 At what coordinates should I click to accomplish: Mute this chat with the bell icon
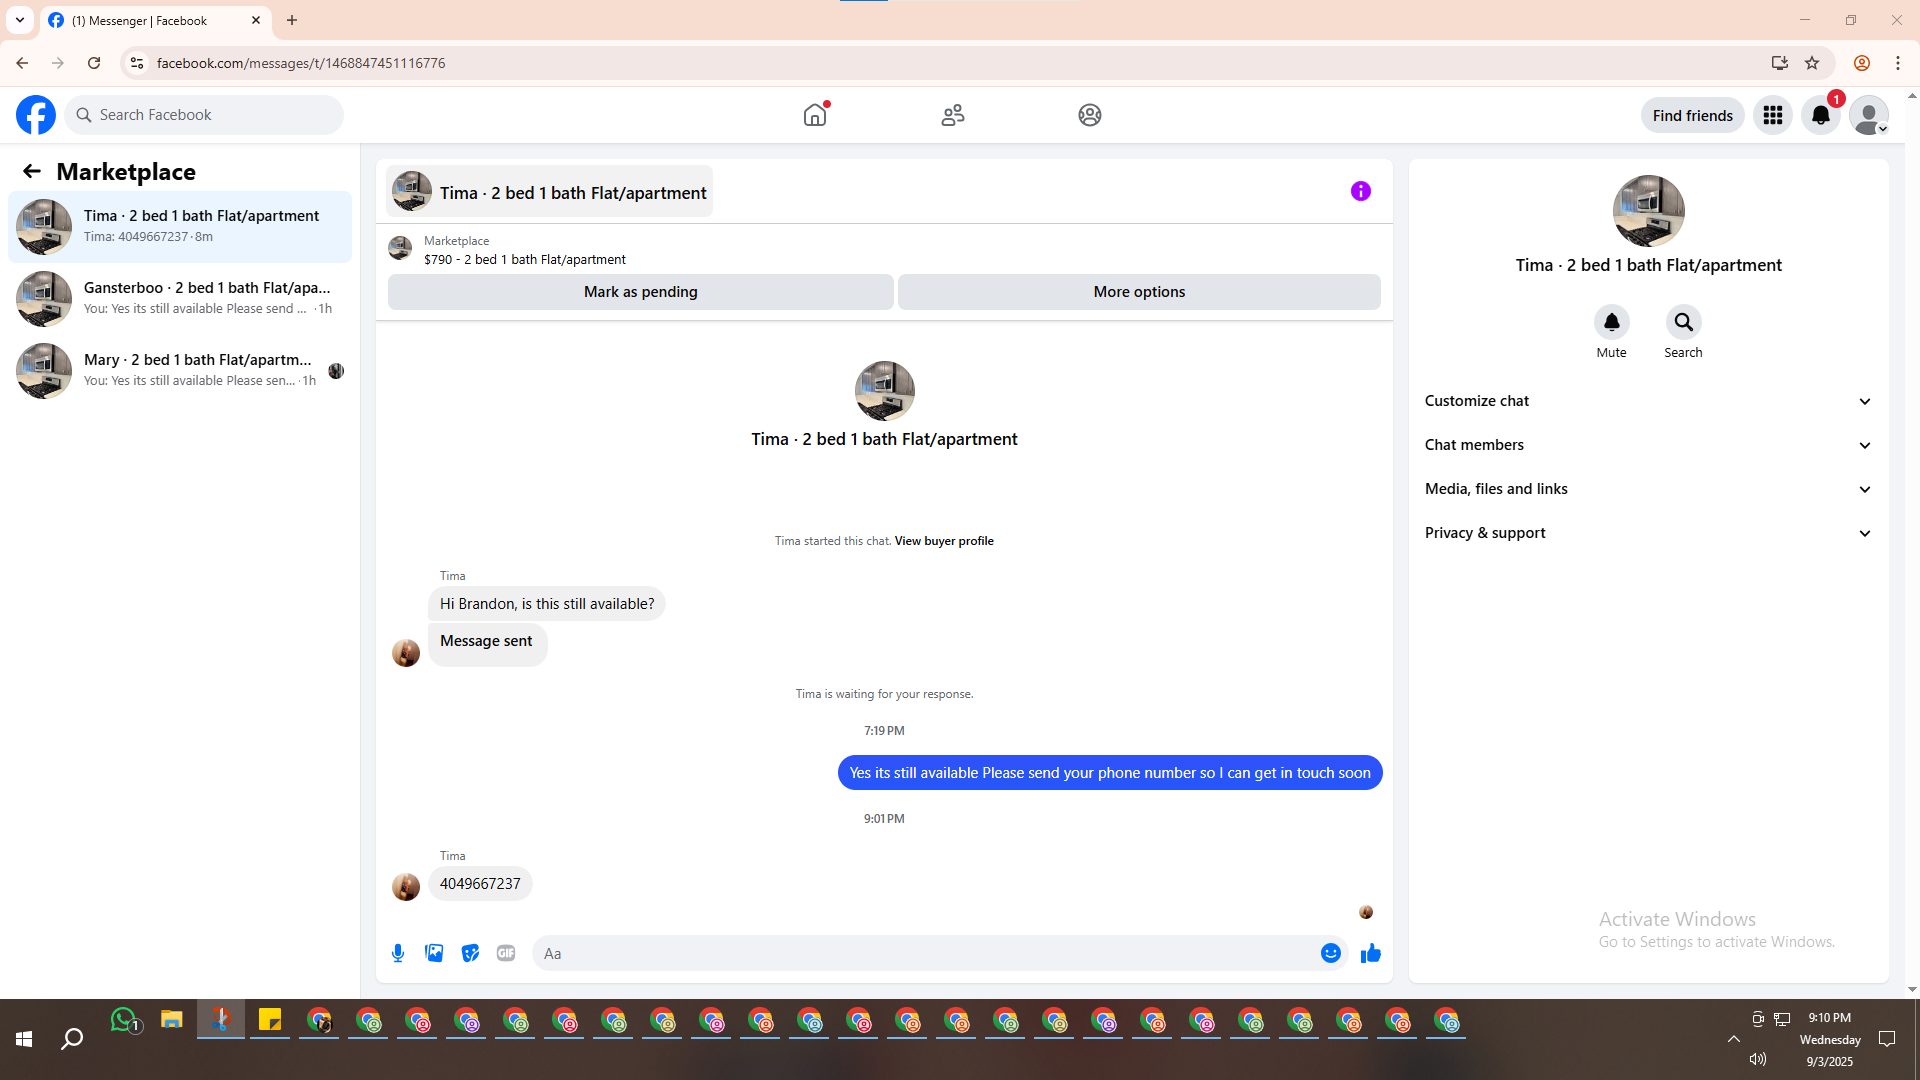coord(1612,322)
